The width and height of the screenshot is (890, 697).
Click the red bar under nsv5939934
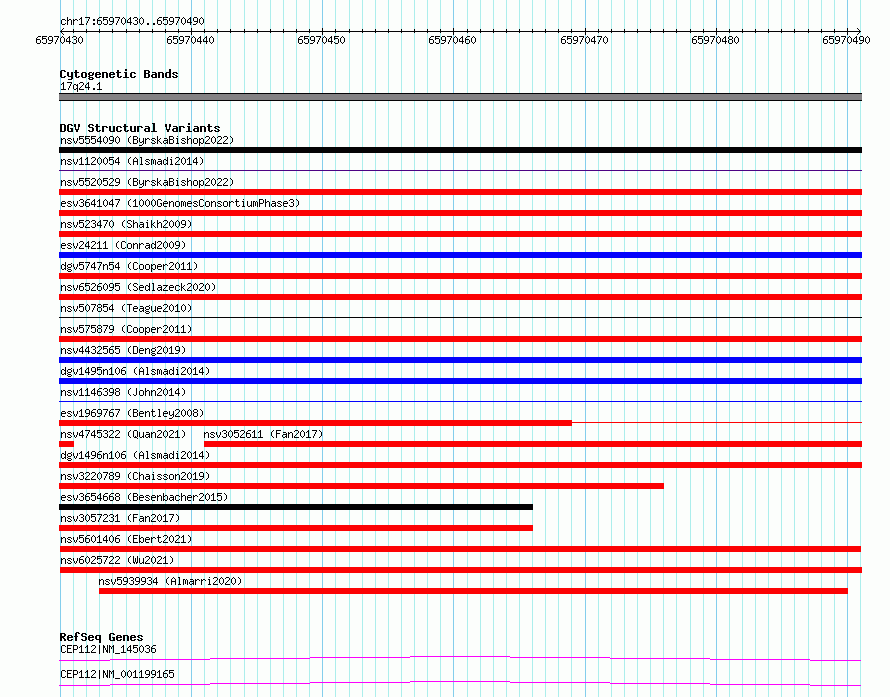[x=473, y=591]
